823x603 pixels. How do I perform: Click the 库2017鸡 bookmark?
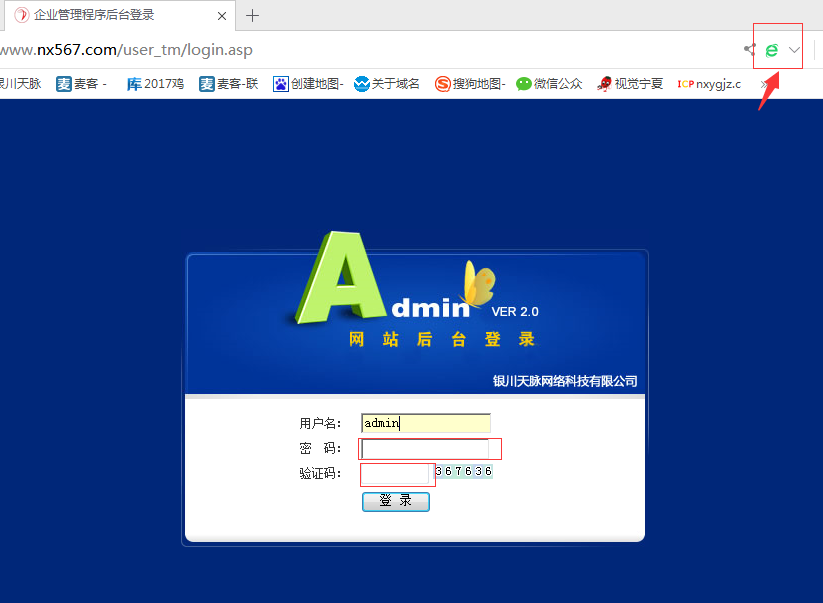[154, 84]
